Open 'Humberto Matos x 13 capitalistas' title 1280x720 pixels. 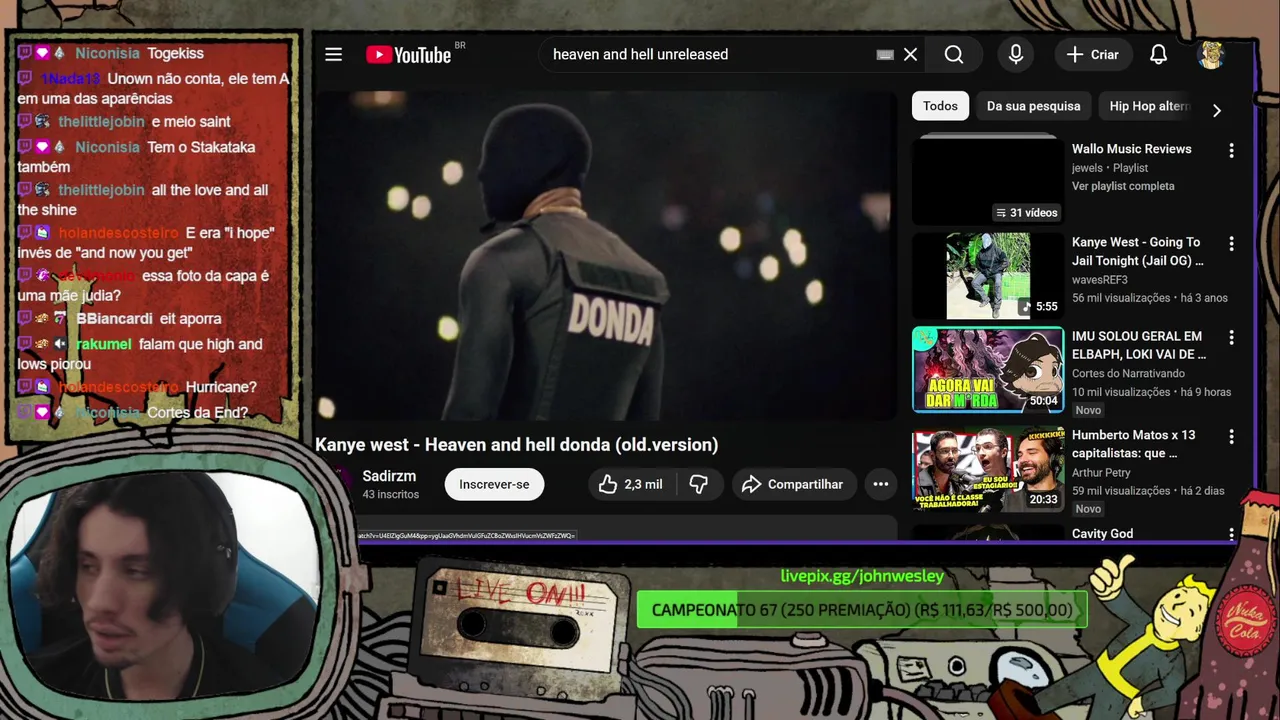(1133, 444)
